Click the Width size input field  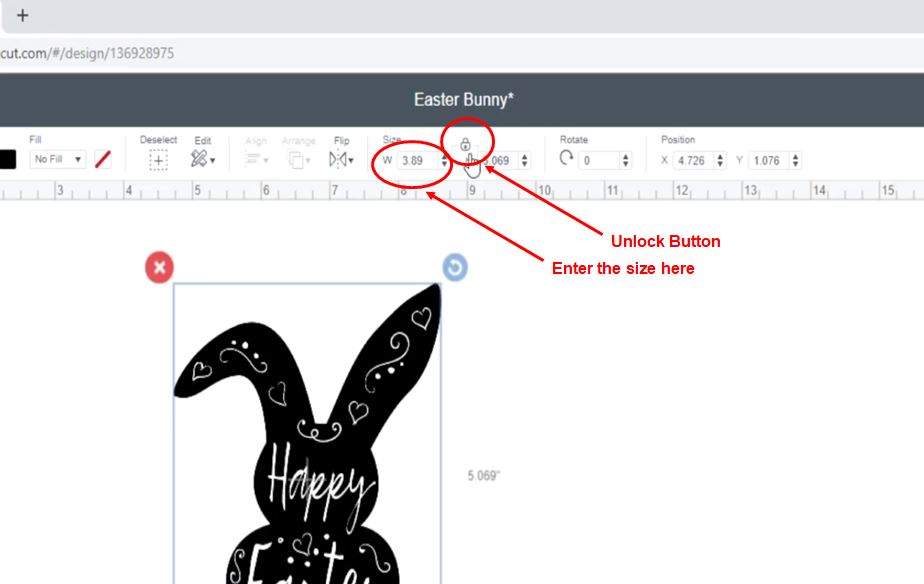point(419,160)
